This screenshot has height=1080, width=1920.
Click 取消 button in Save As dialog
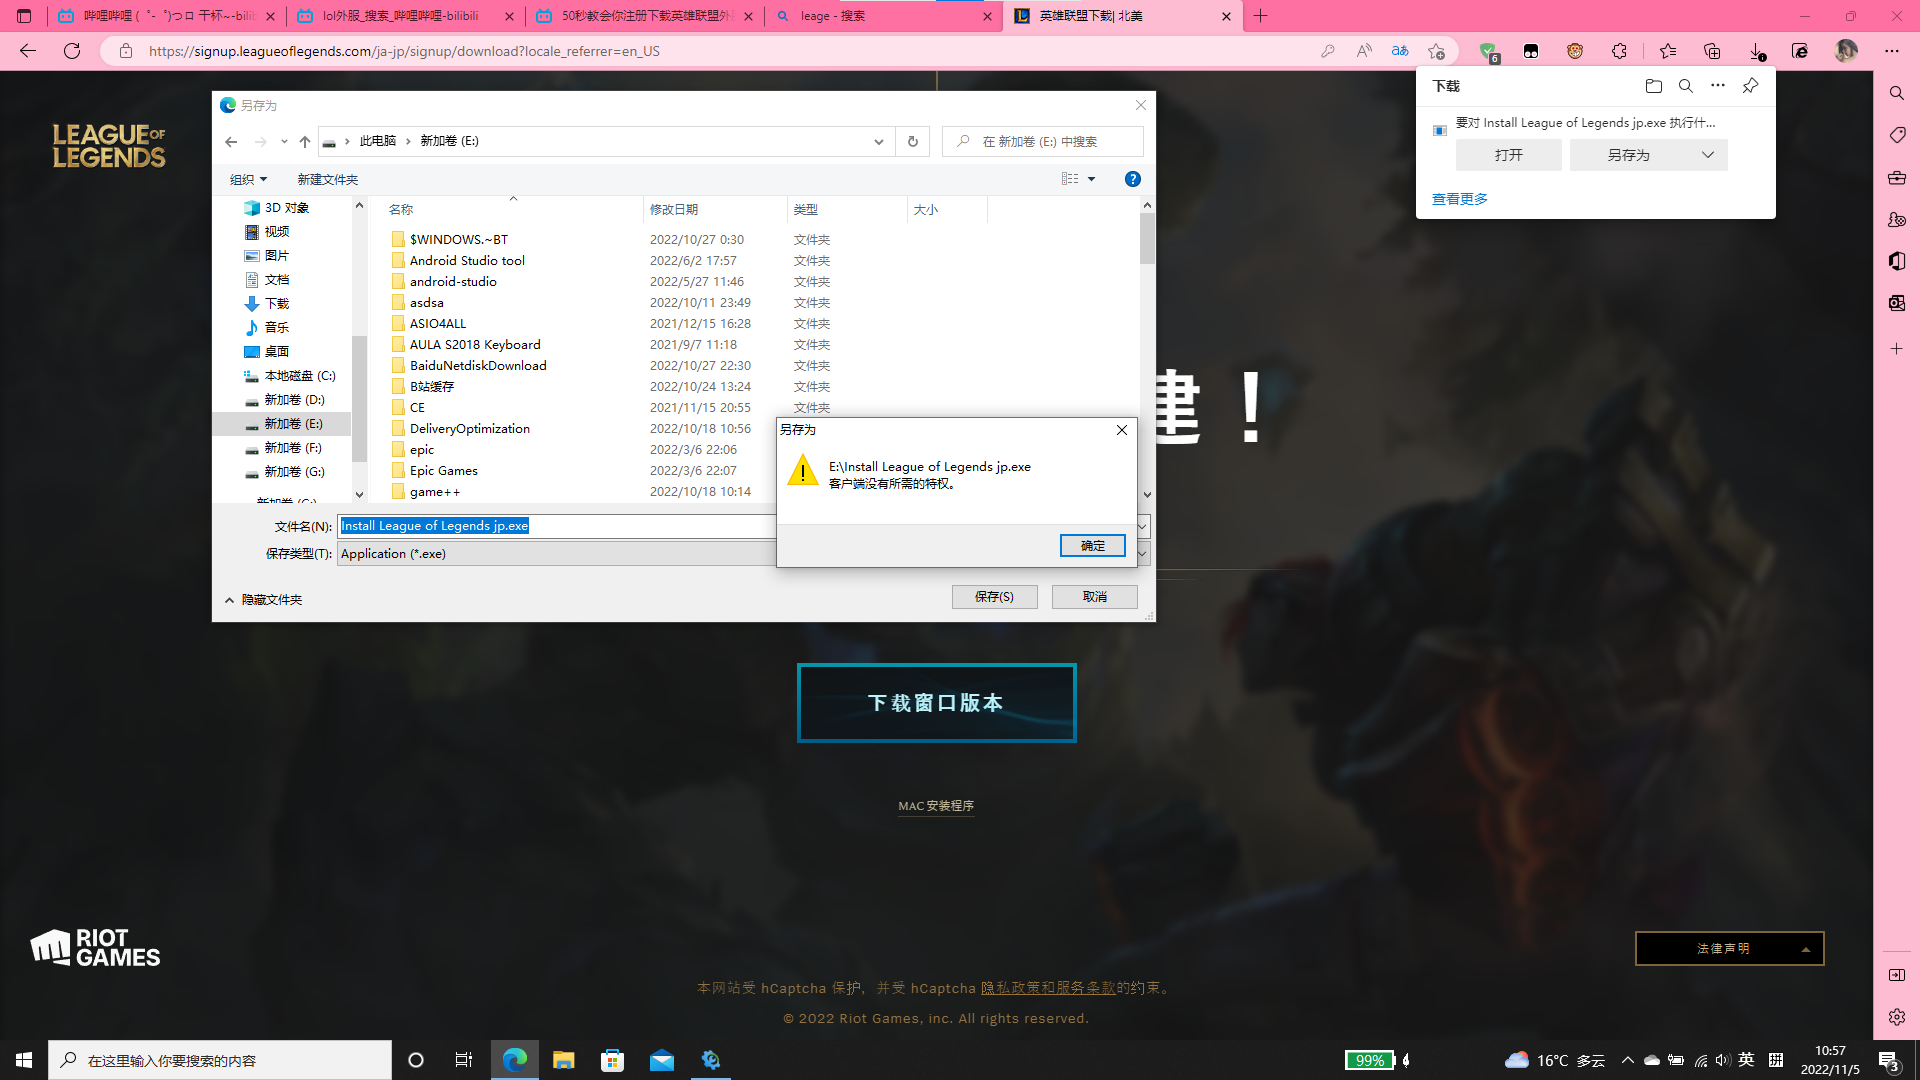point(1094,596)
